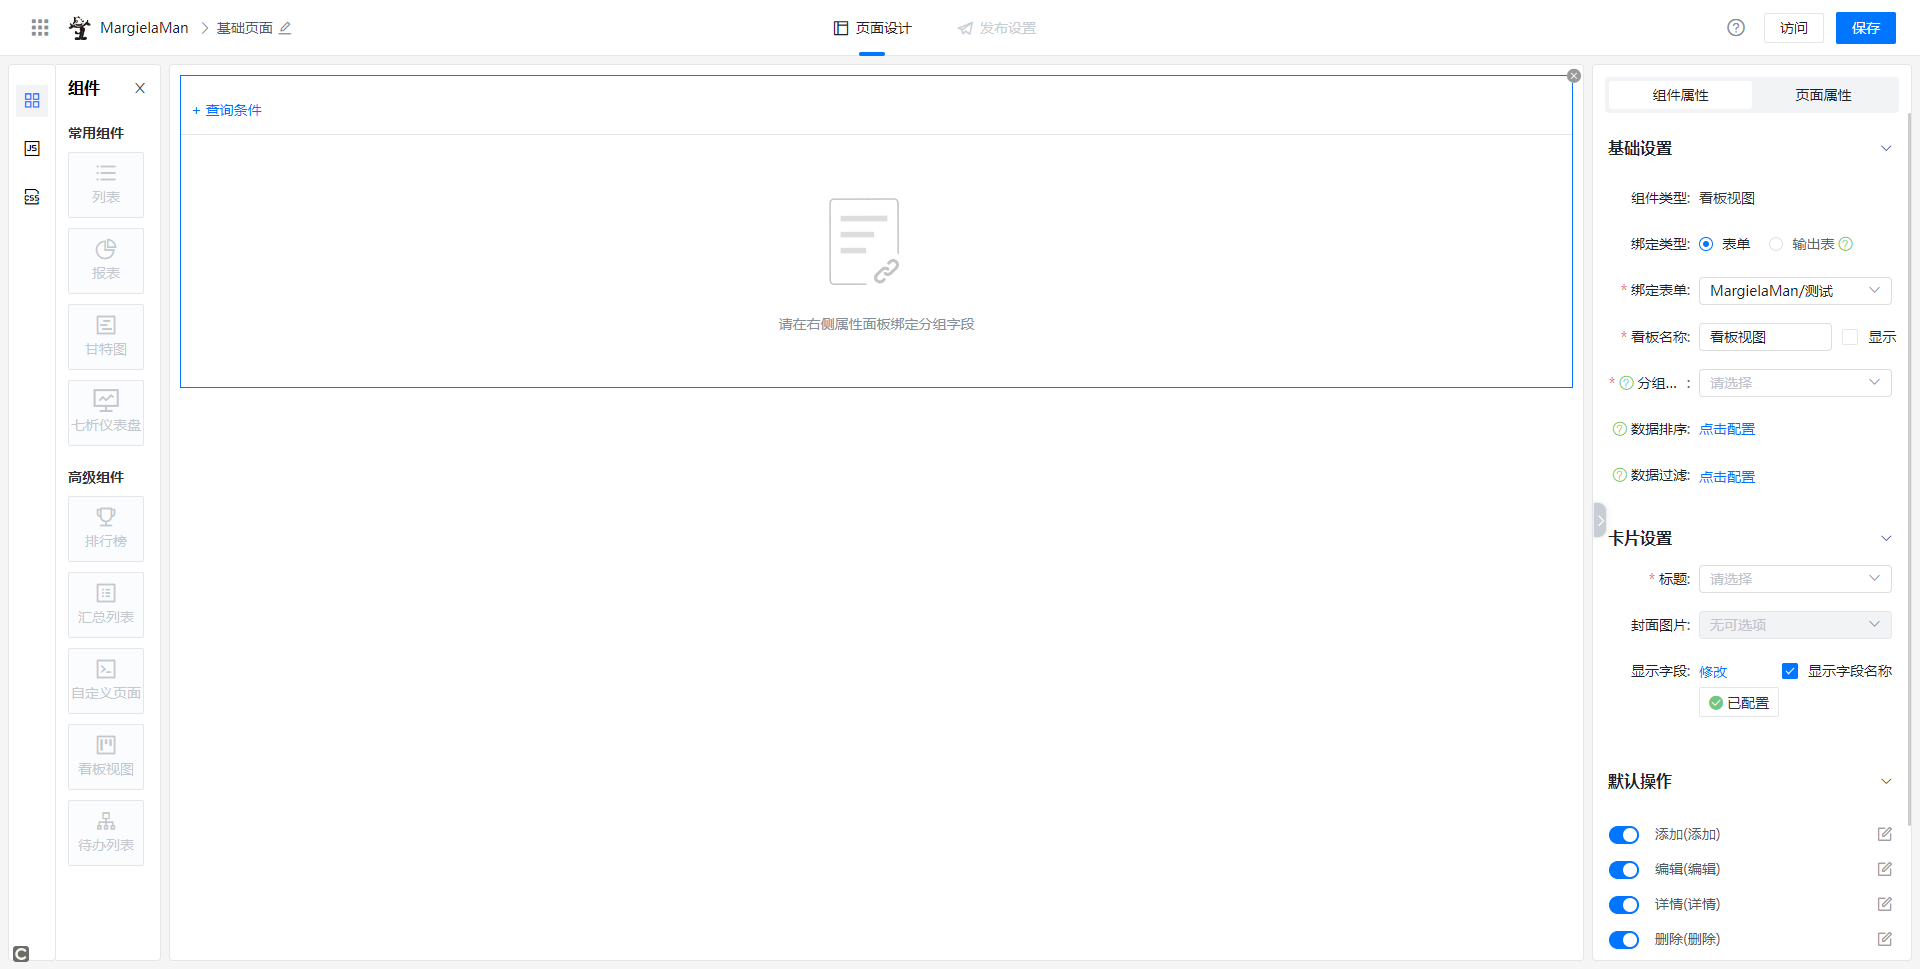Screen dimensions: 1920x969
Task: Click the 访问 button
Action: point(1794,28)
